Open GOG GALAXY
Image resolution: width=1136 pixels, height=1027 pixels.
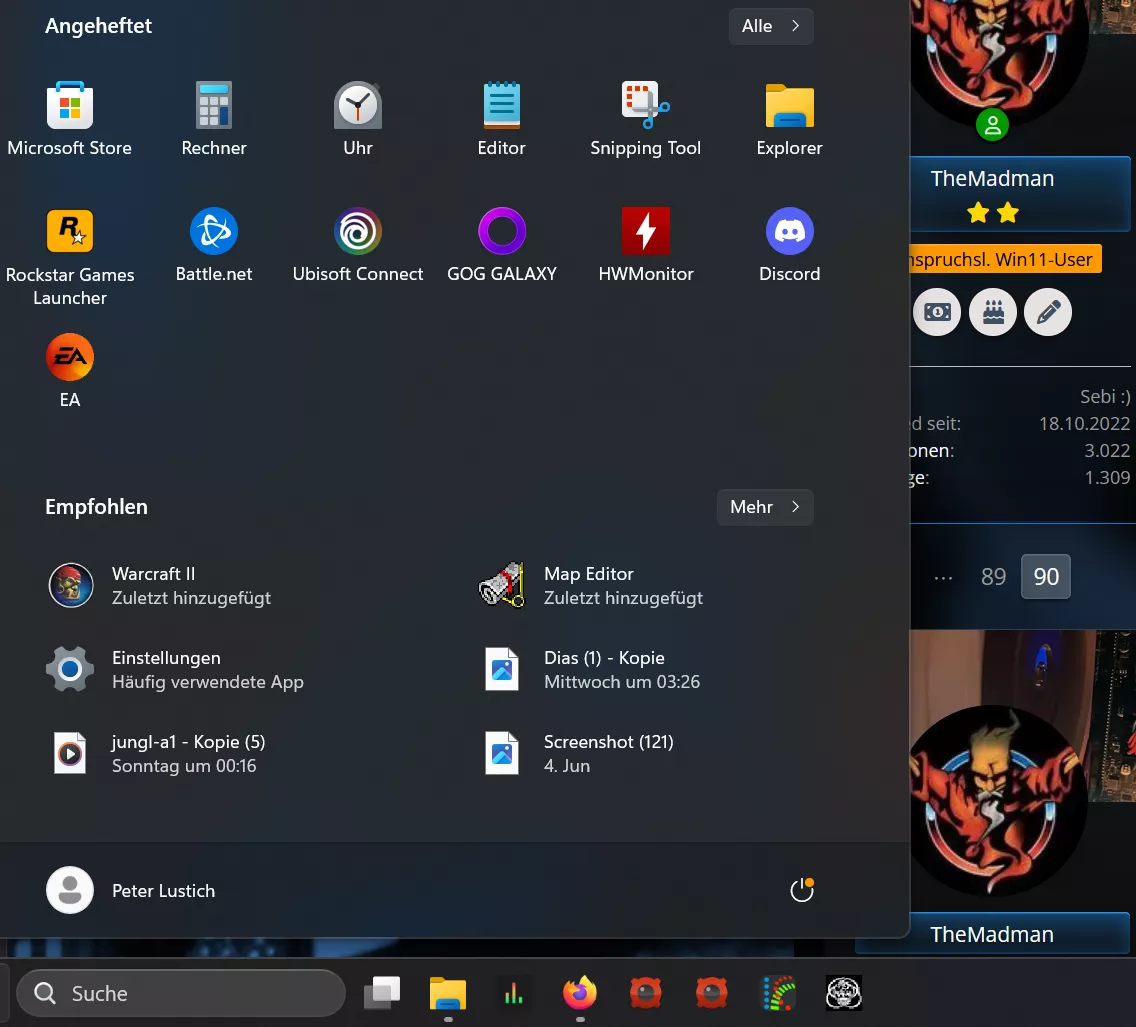coord(501,246)
